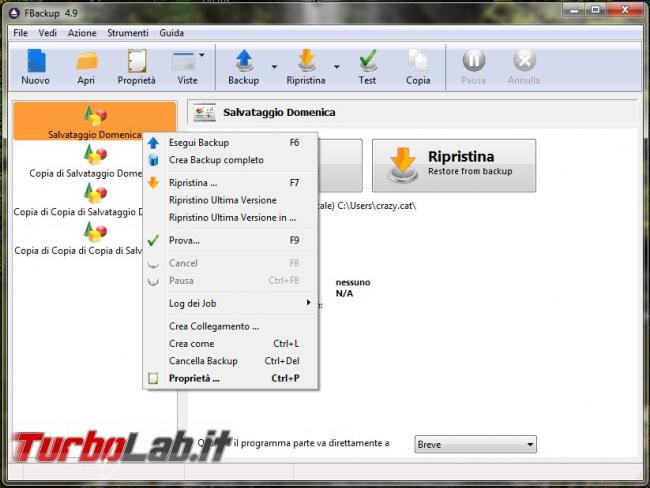Open the File menu
The image size is (650, 488).
tap(21, 33)
